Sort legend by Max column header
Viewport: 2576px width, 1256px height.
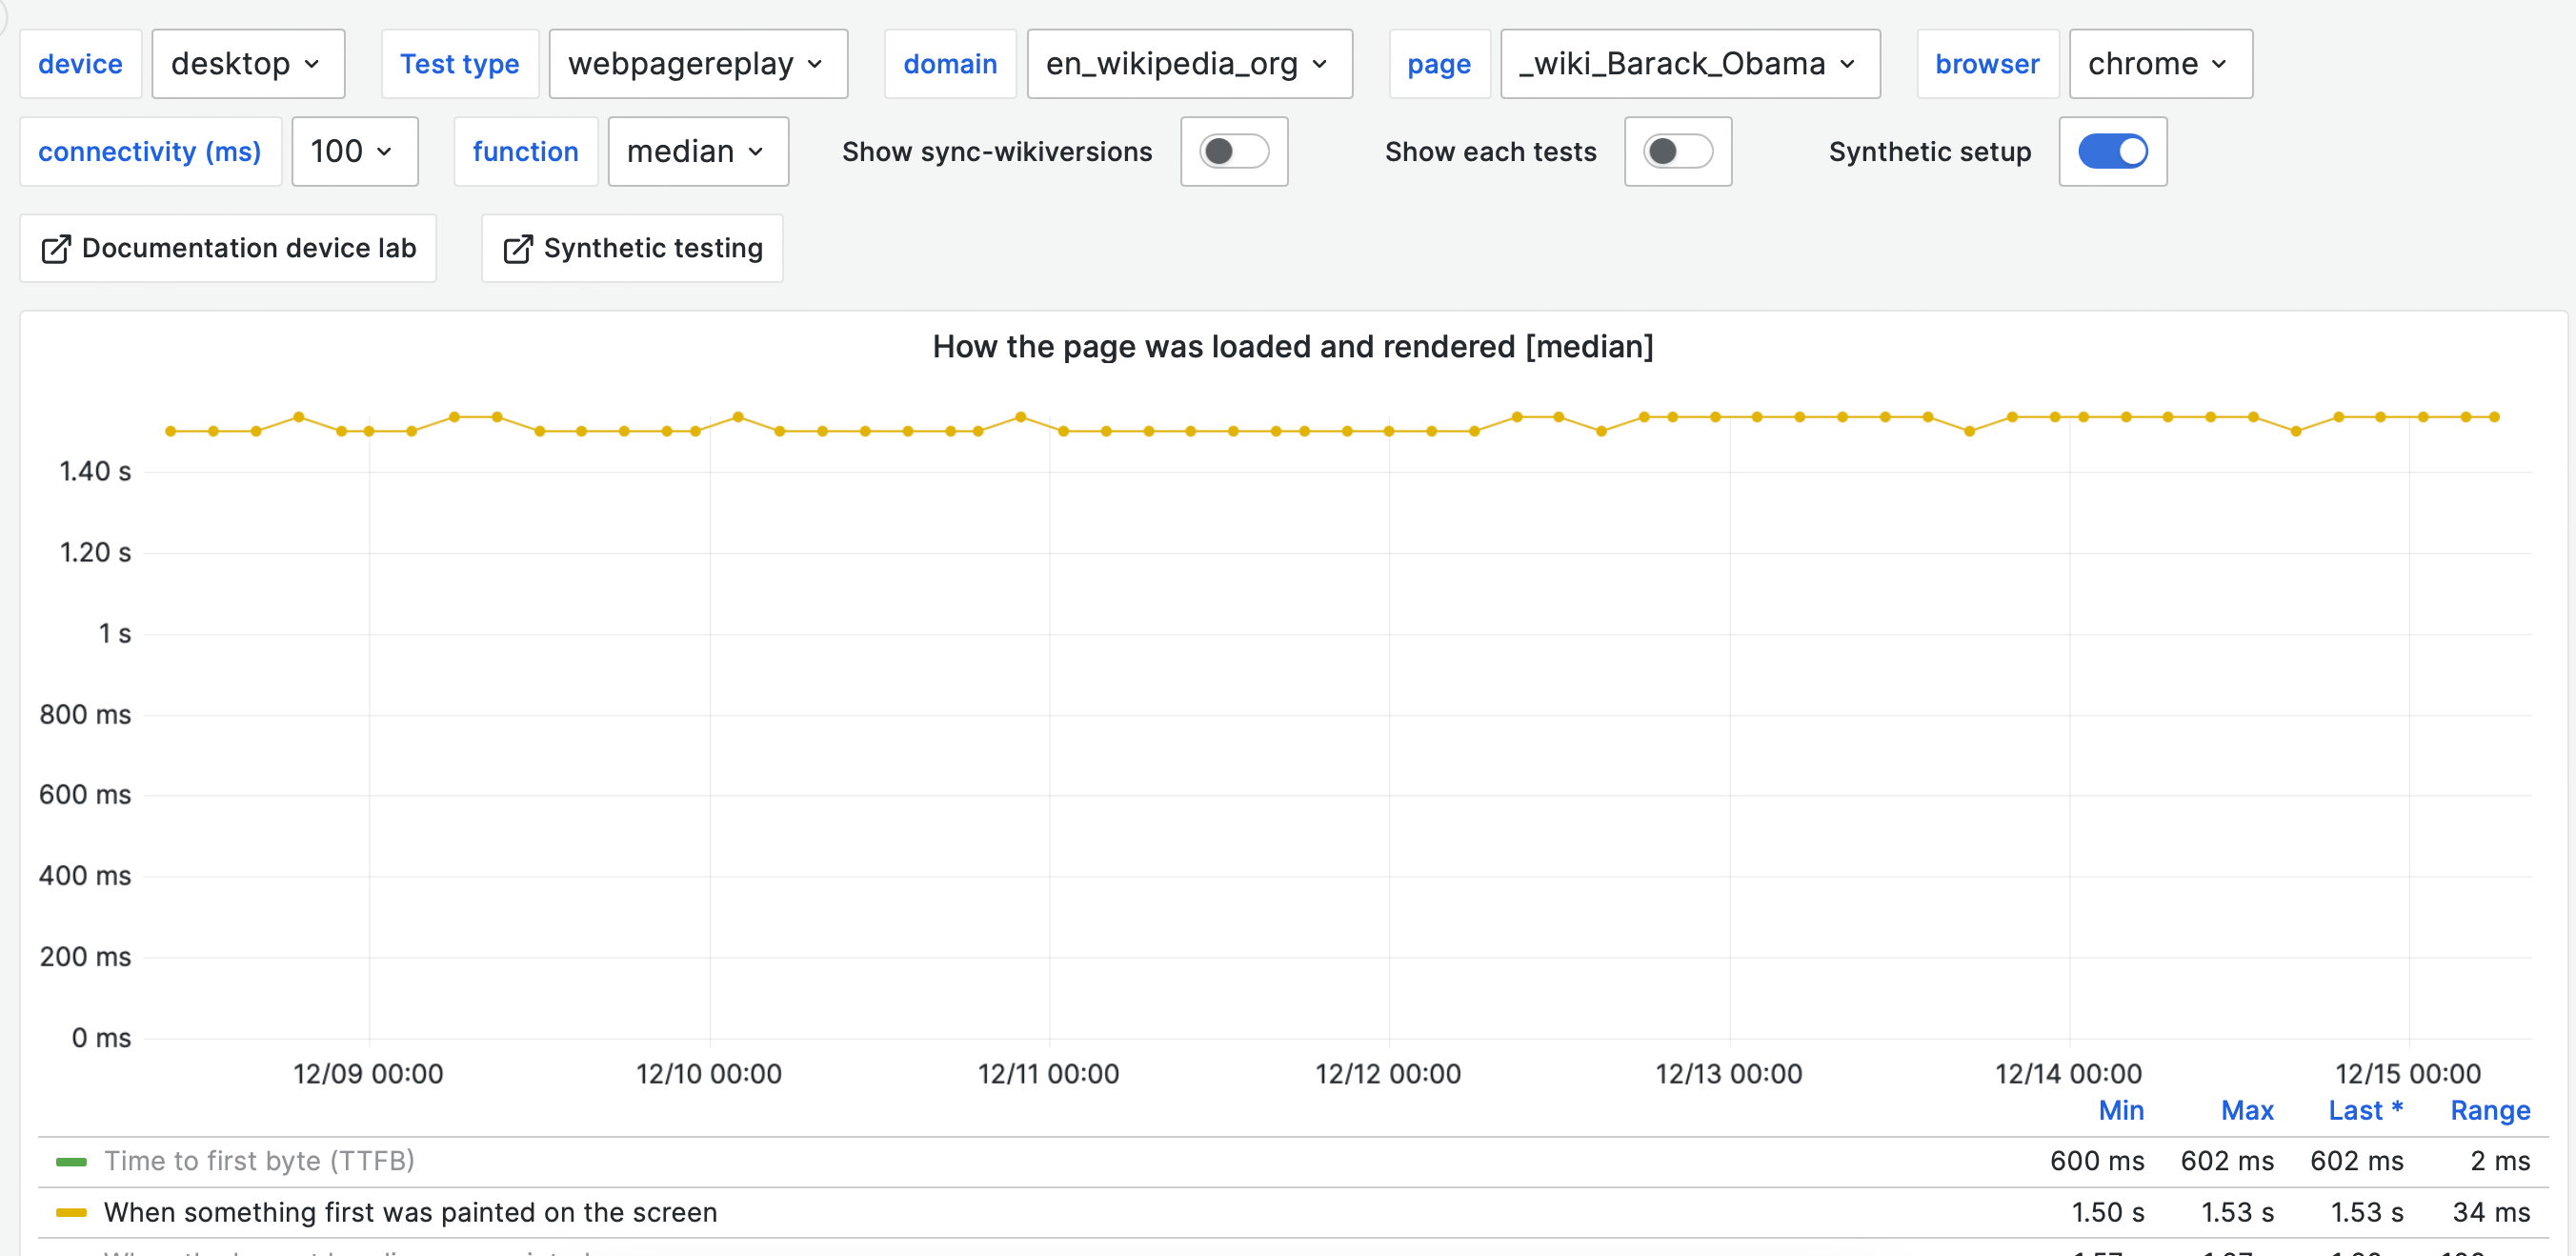2246,1110
